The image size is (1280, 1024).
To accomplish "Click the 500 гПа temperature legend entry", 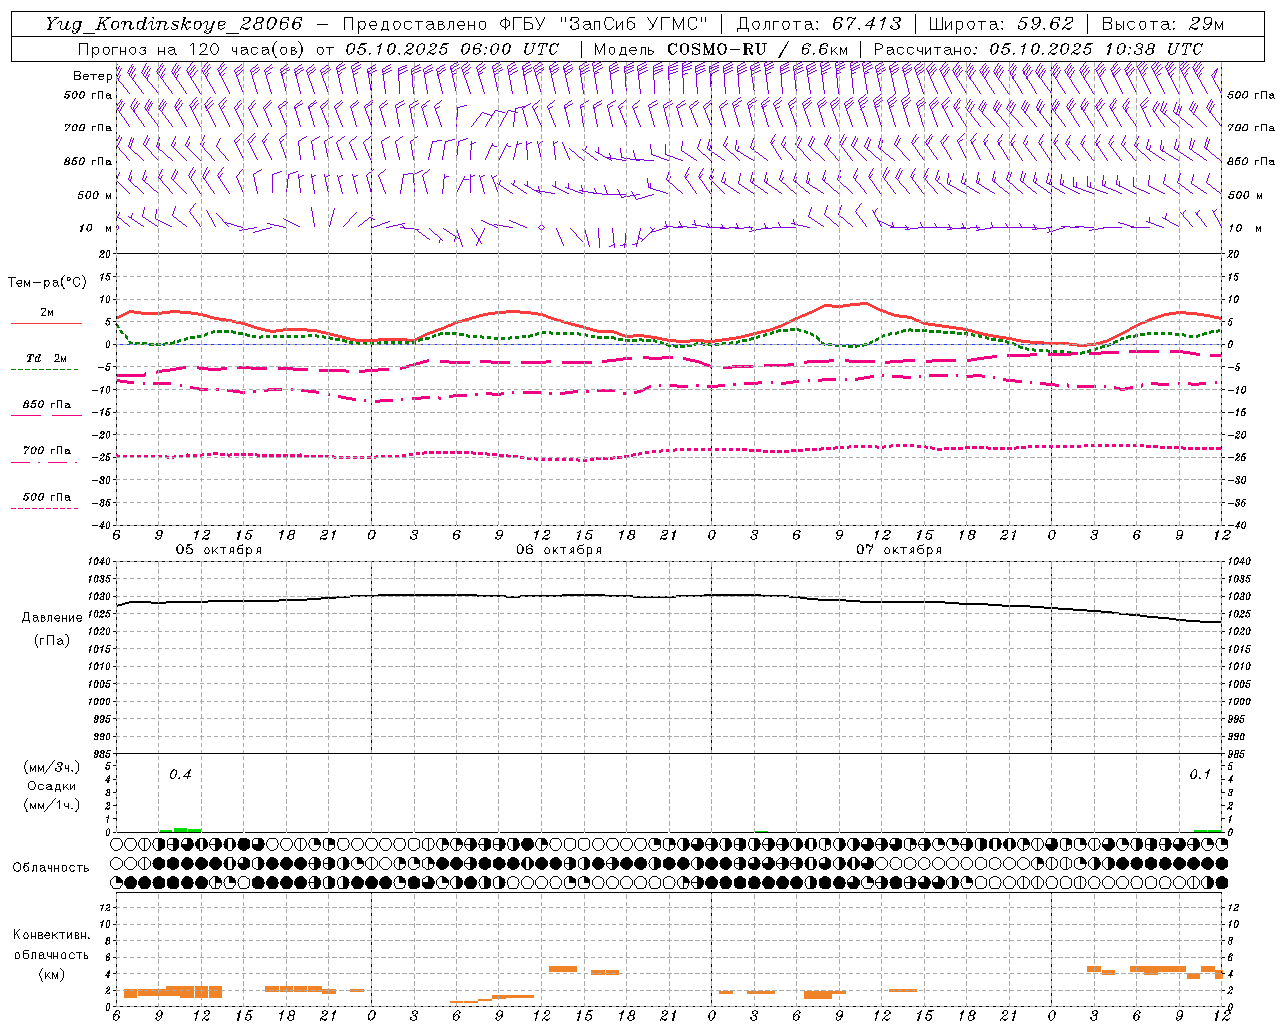I will click(x=46, y=499).
